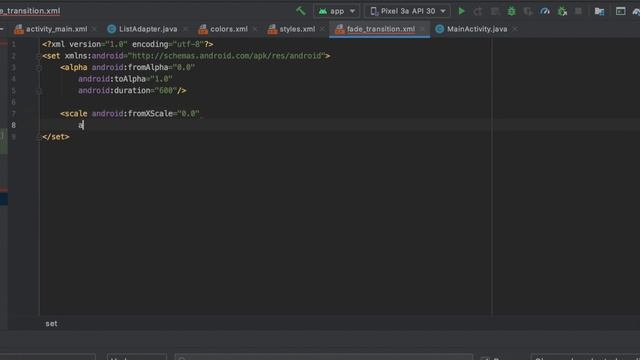
Task: Click the Apply Changes and Restart Activity icon
Action: point(478,11)
